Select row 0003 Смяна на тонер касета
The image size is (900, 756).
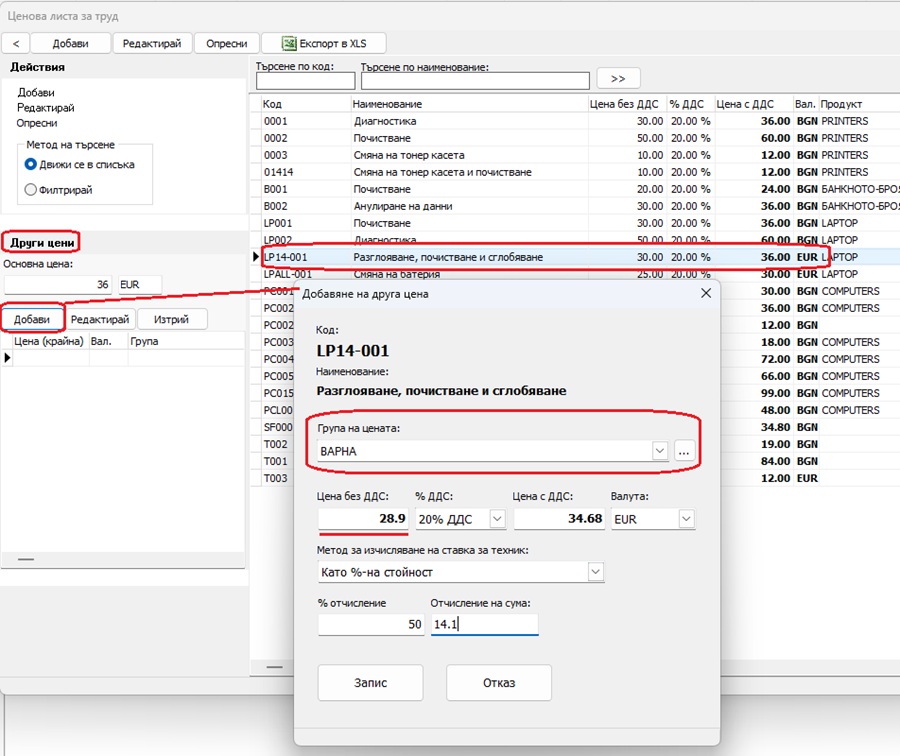[x=576, y=155]
